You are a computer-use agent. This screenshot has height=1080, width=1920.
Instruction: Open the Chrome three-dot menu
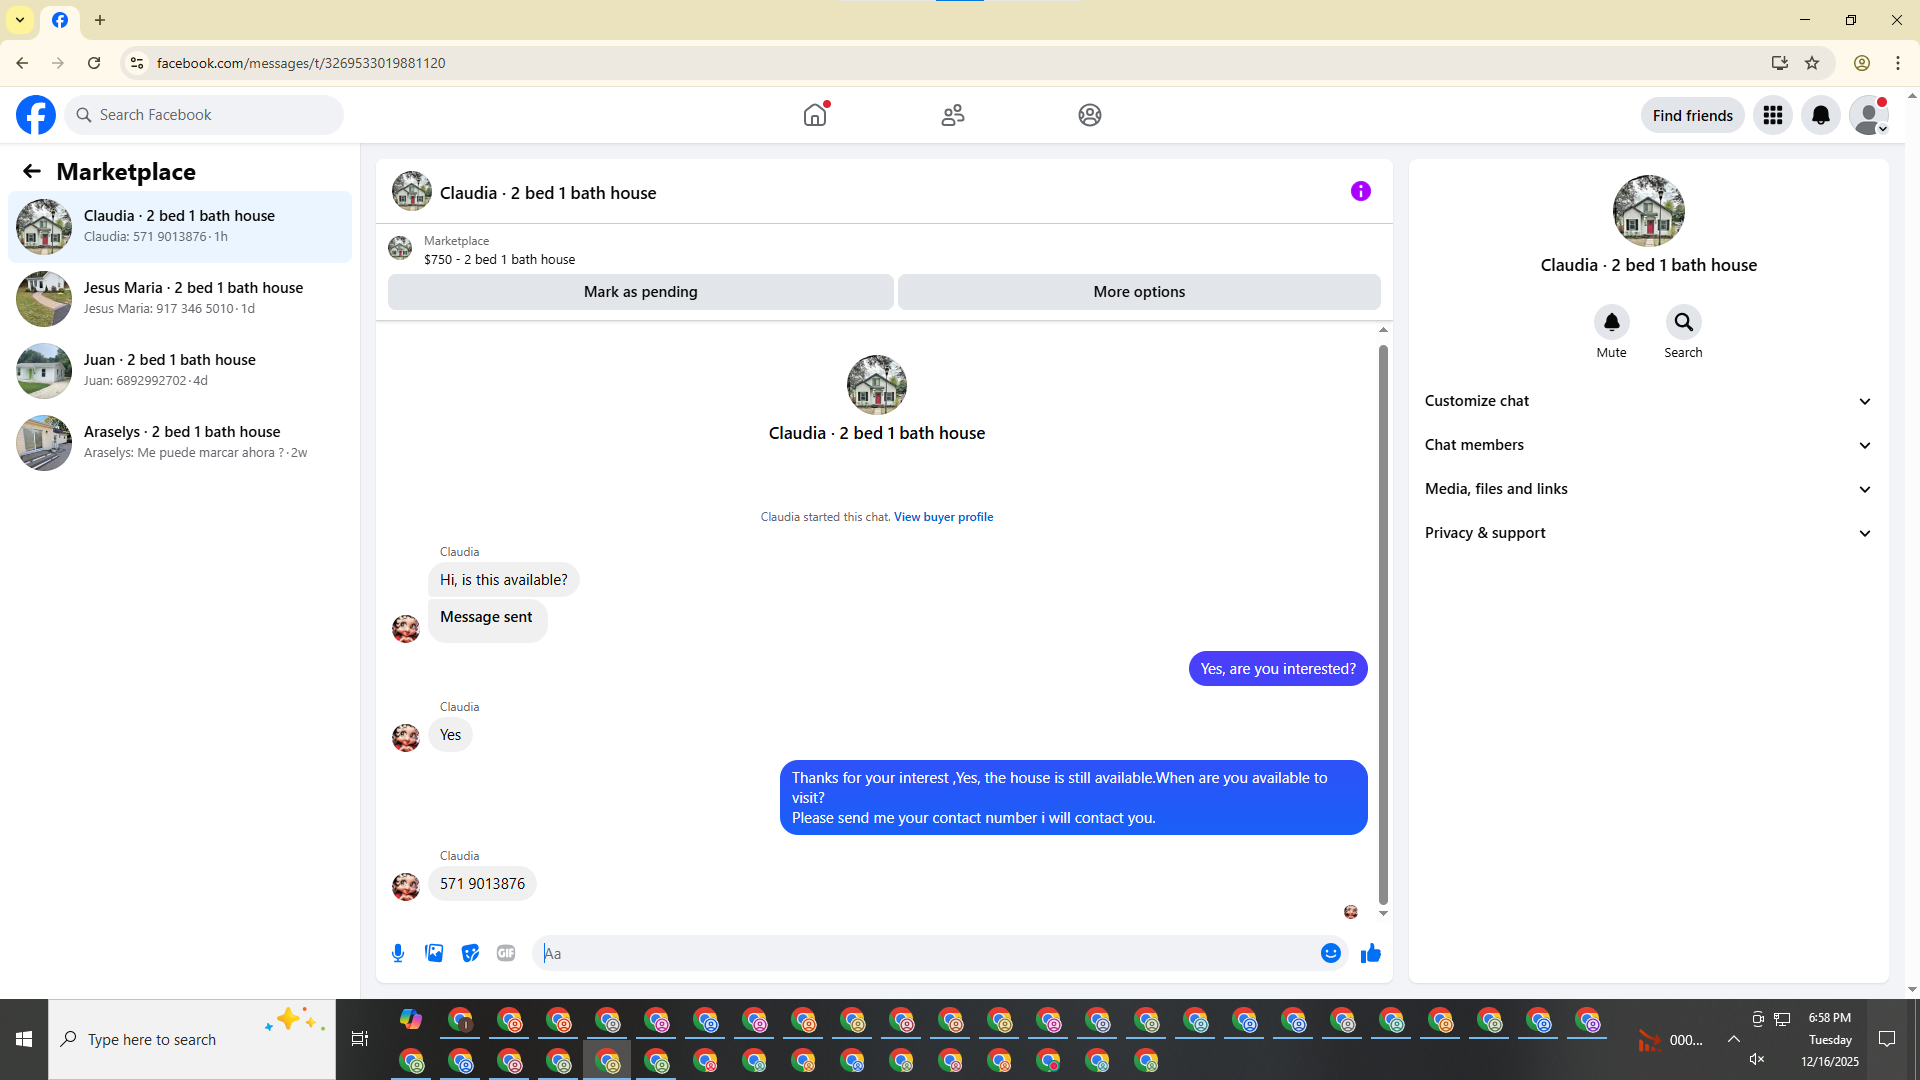click(1898, 63)
